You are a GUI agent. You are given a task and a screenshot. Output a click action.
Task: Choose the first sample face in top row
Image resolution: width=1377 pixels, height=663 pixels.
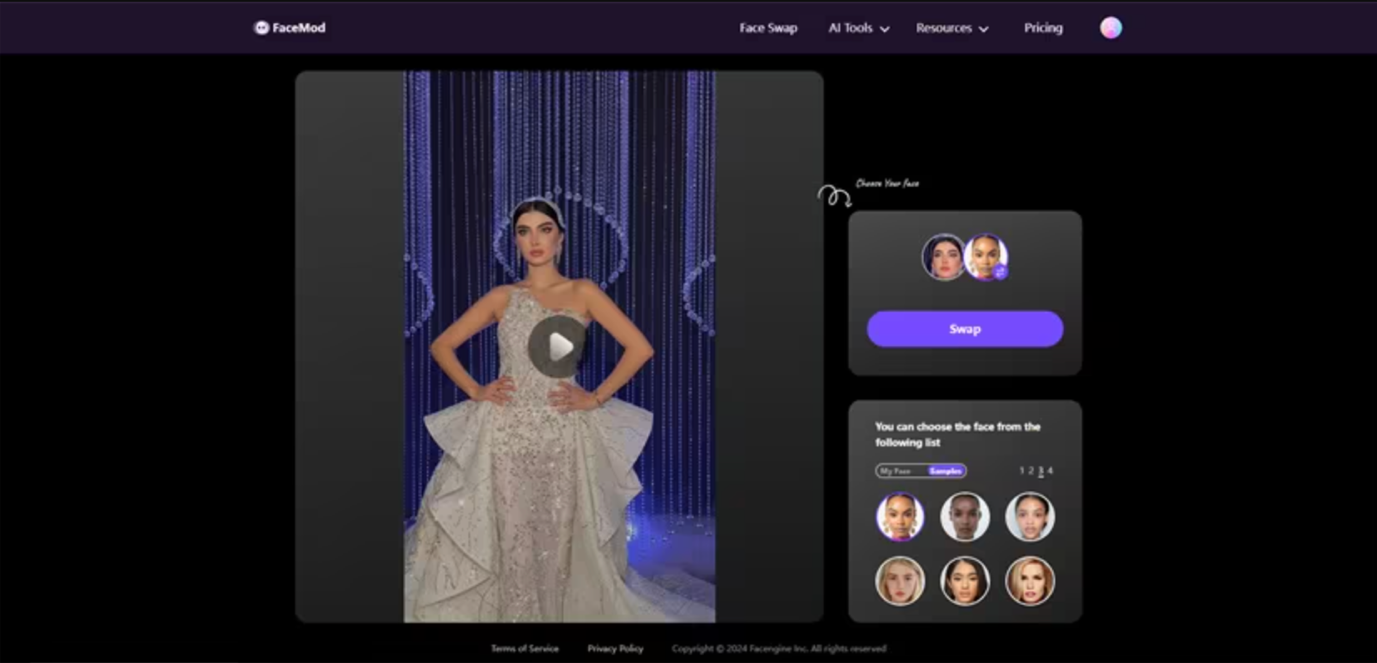point(900,517)
